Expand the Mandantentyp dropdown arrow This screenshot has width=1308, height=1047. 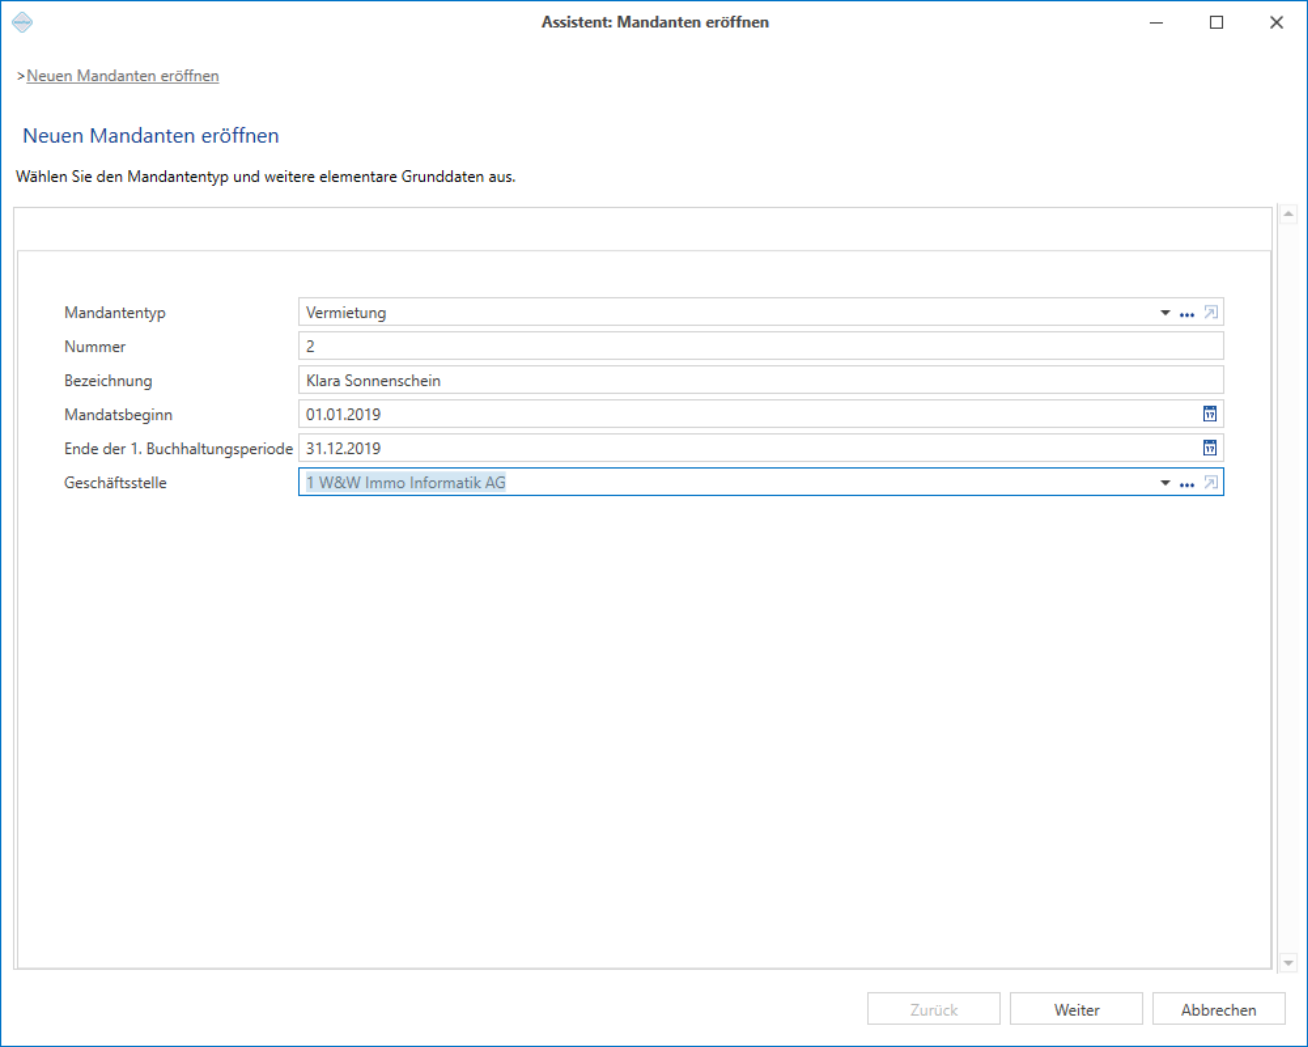click(1165, 313)
